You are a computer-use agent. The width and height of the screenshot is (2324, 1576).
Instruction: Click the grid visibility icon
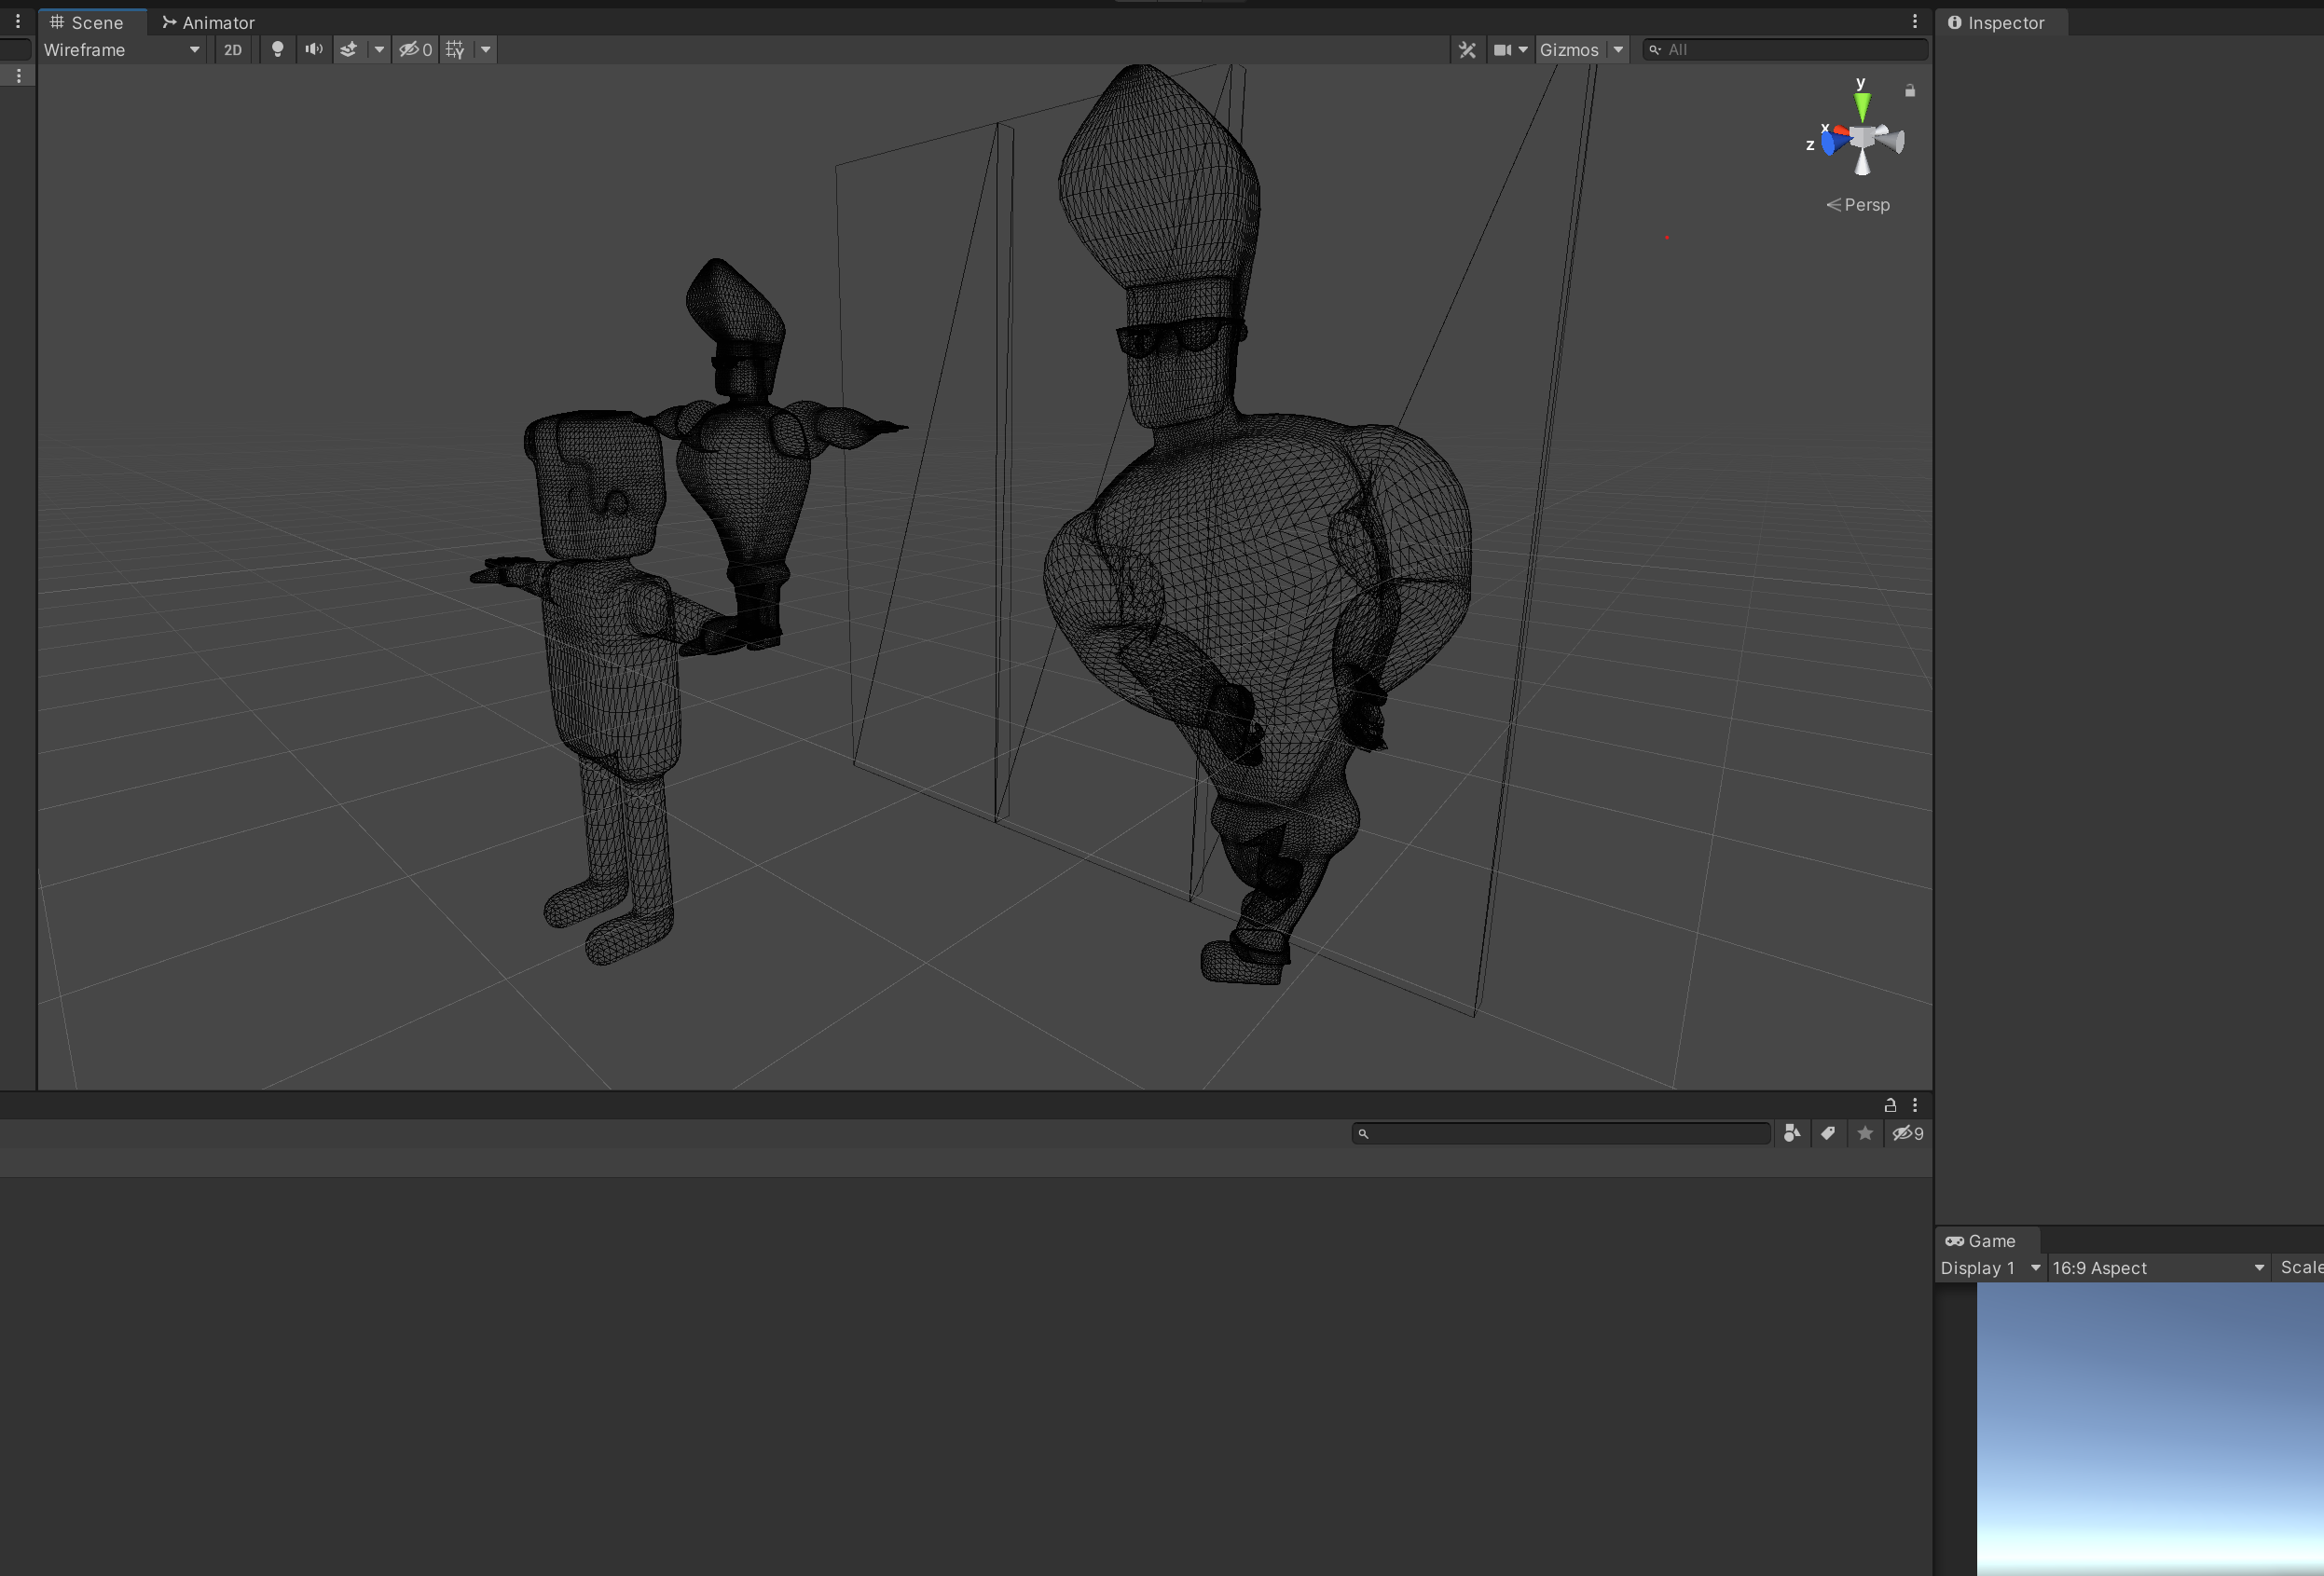454,49
